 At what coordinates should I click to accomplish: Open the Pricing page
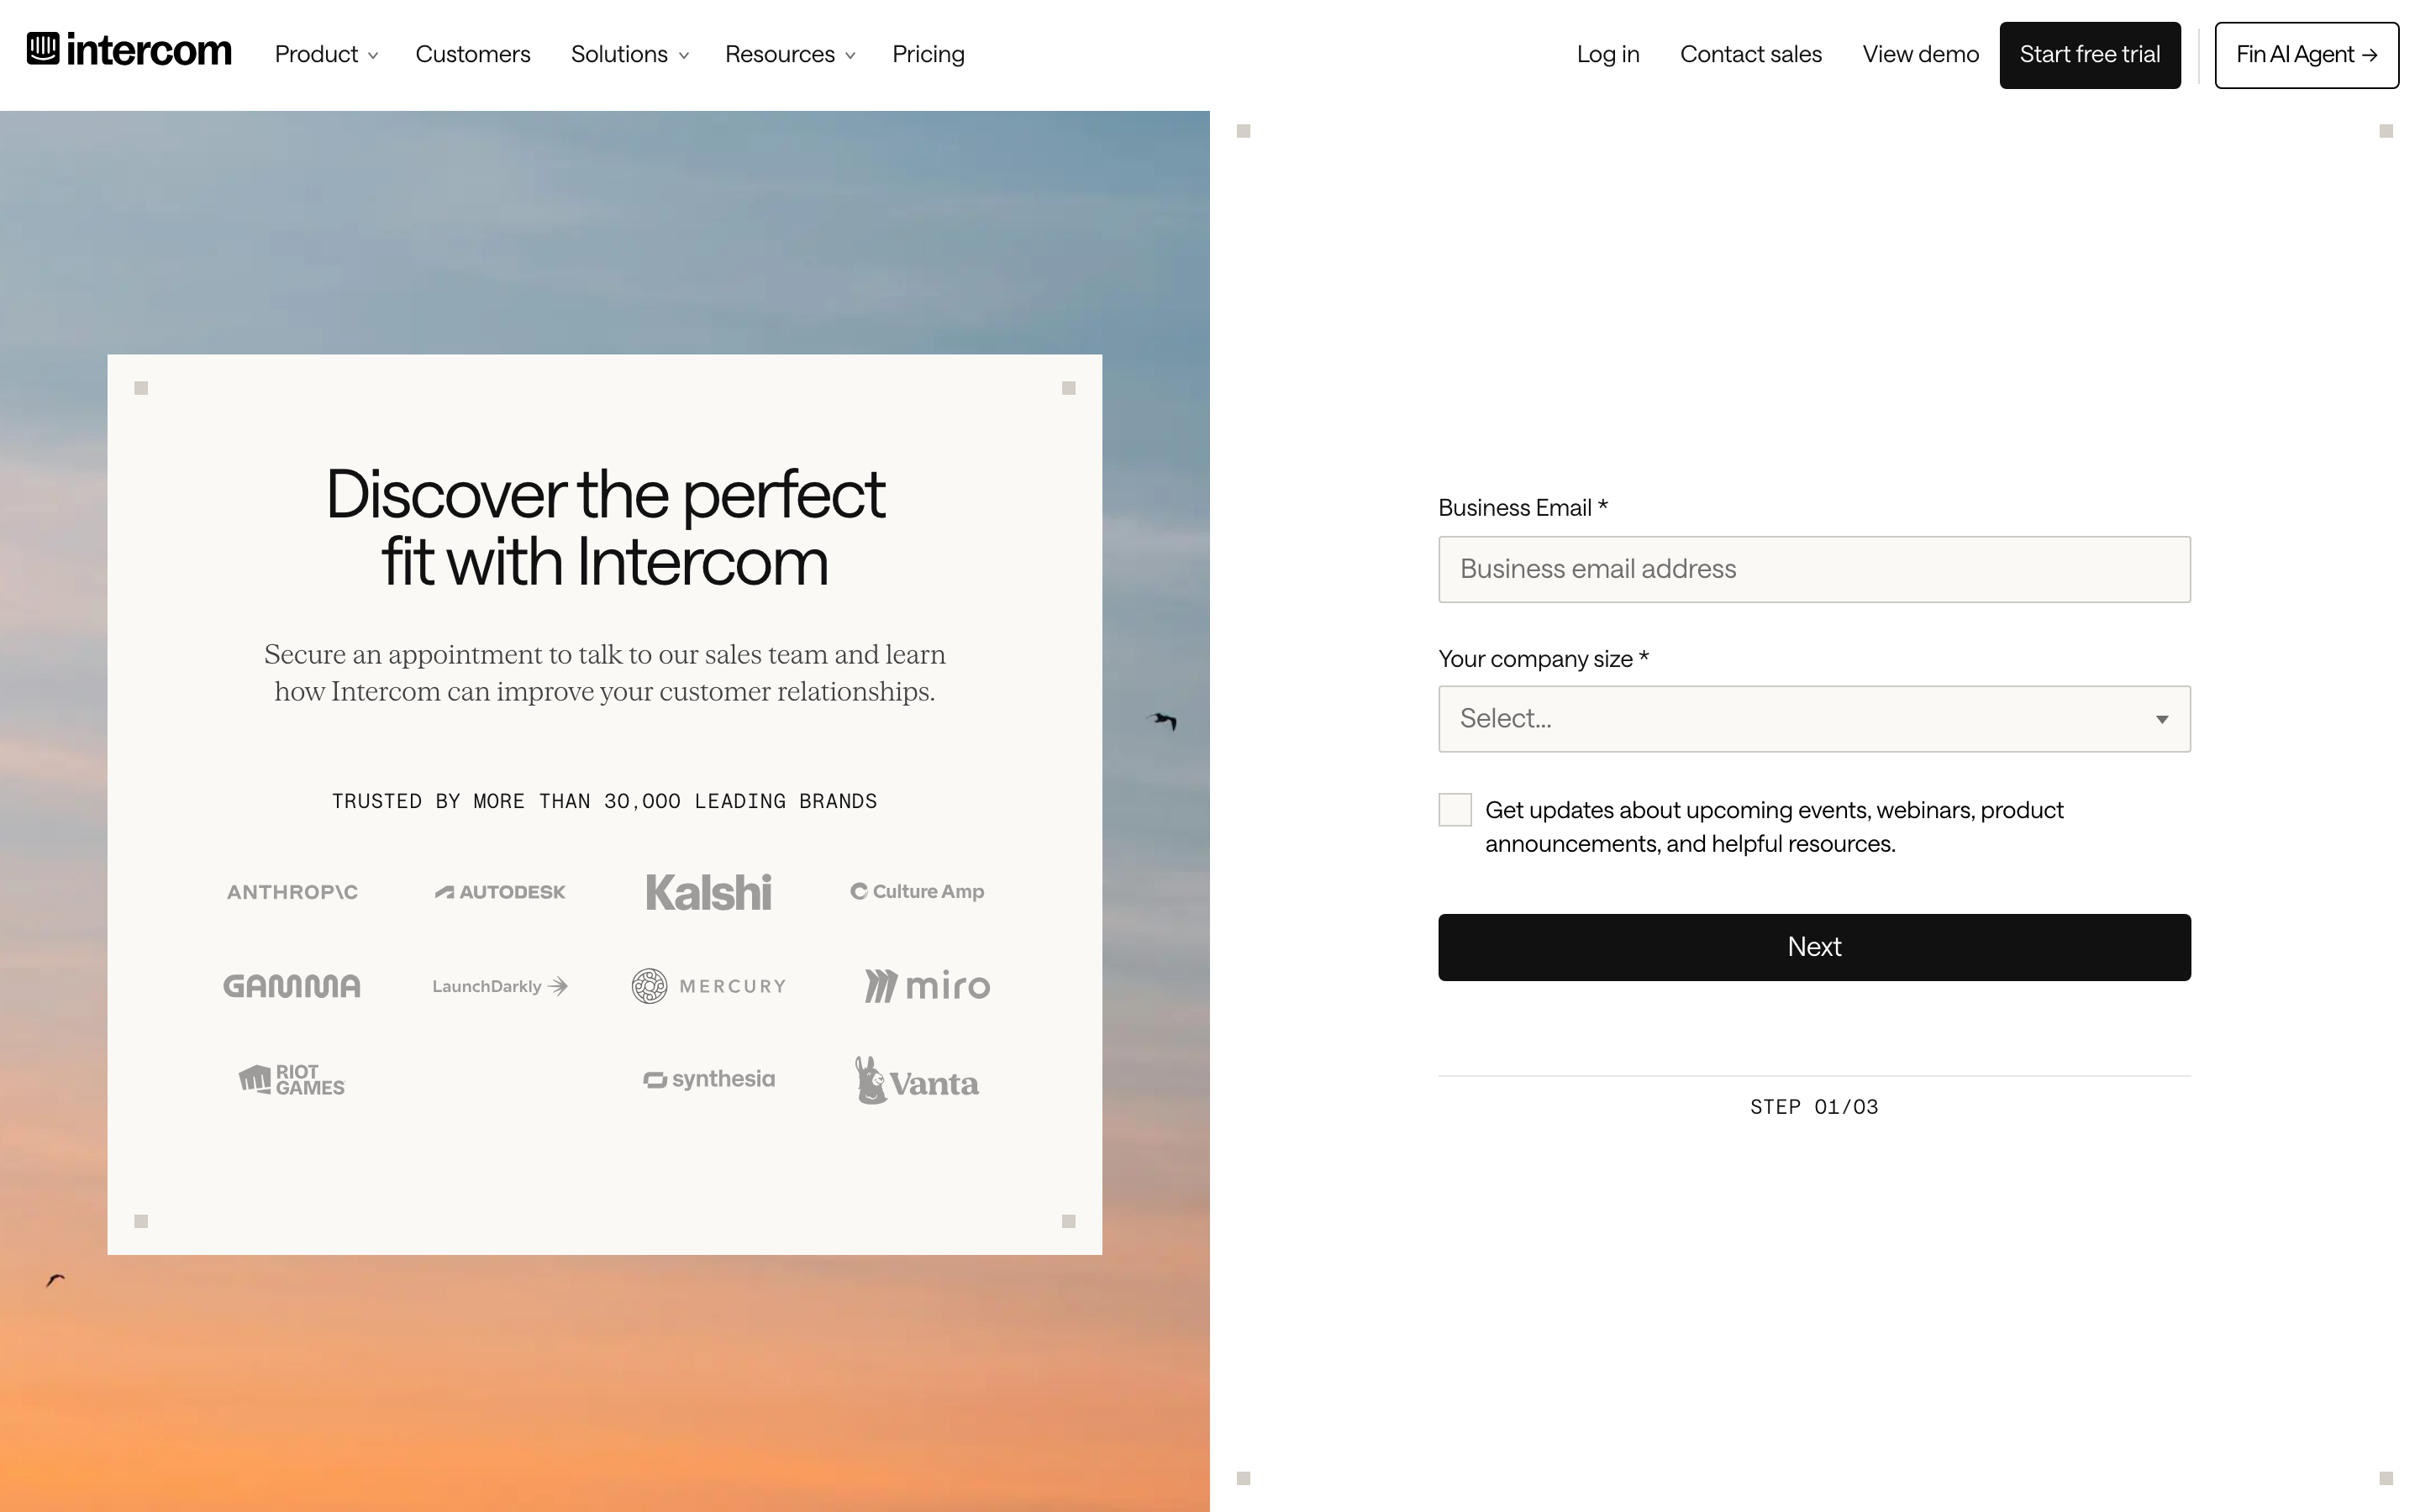pos(928,54)
